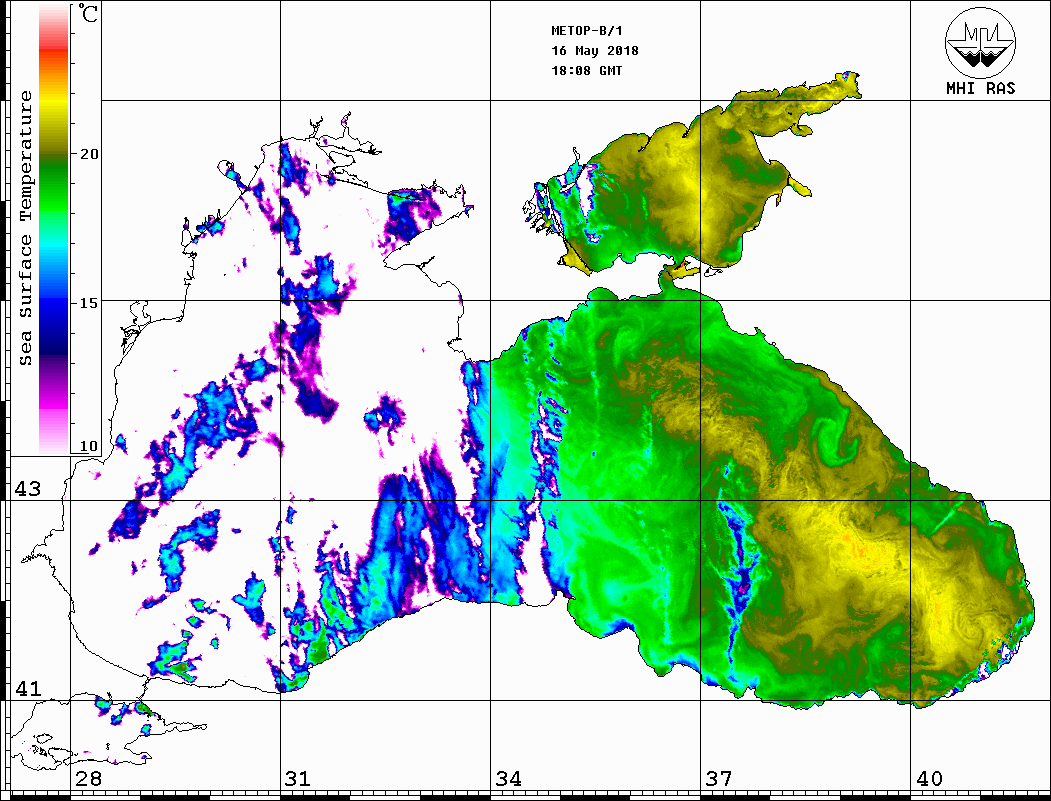Click the °C unit label
This screenshot has width=1051, height=801.
coord(88,13)
